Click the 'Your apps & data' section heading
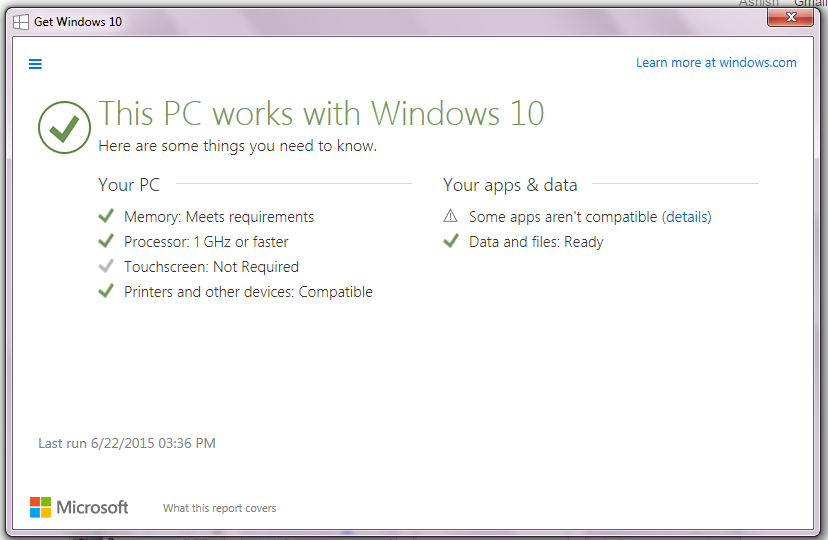The image size is (828, 540). tap(510, 185)
